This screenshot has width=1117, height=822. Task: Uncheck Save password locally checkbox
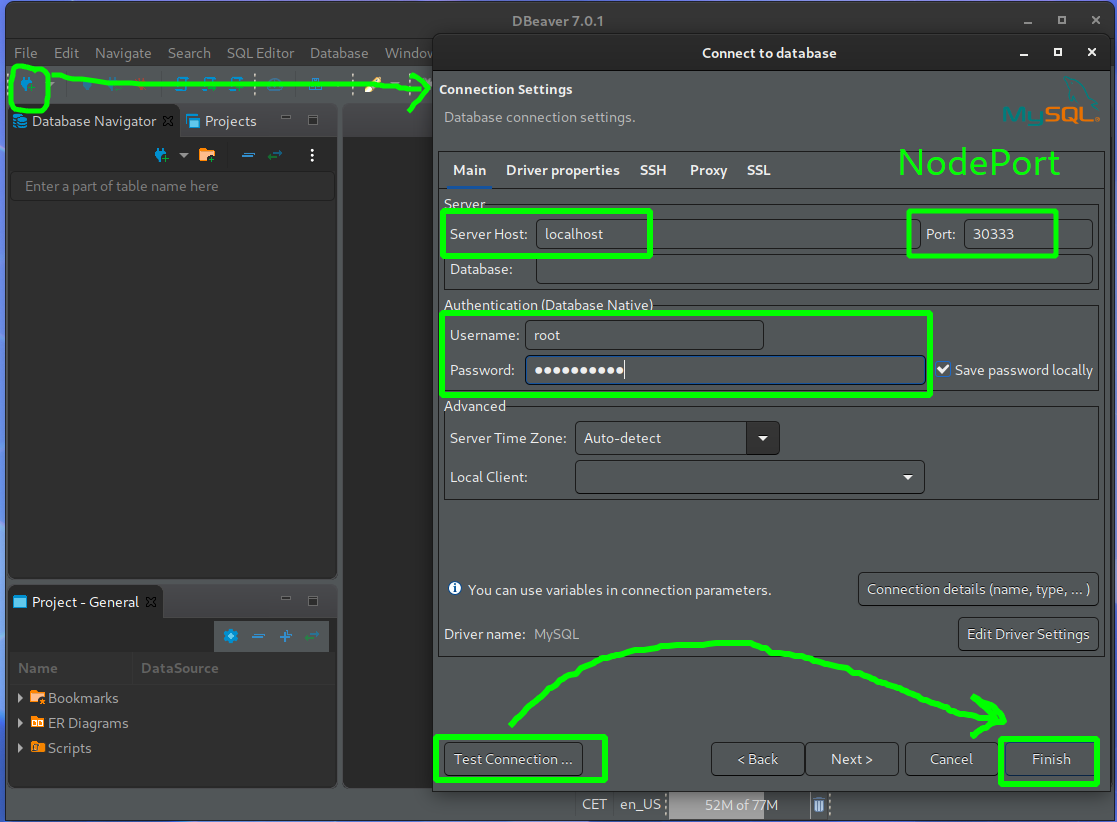coord(943,370)
